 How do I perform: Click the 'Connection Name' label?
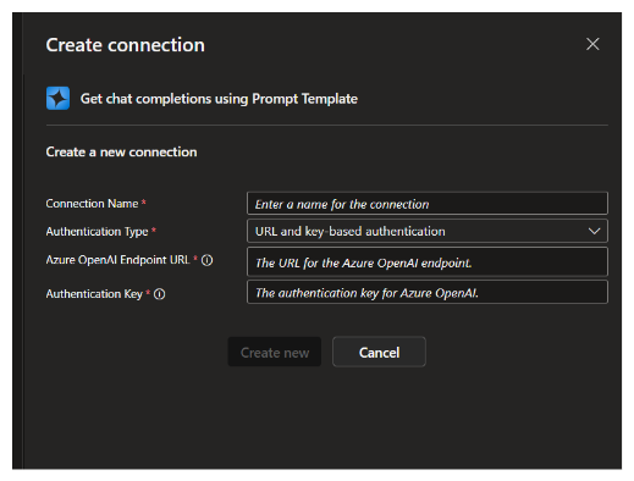pyautogui.click(x=92, y=203)
